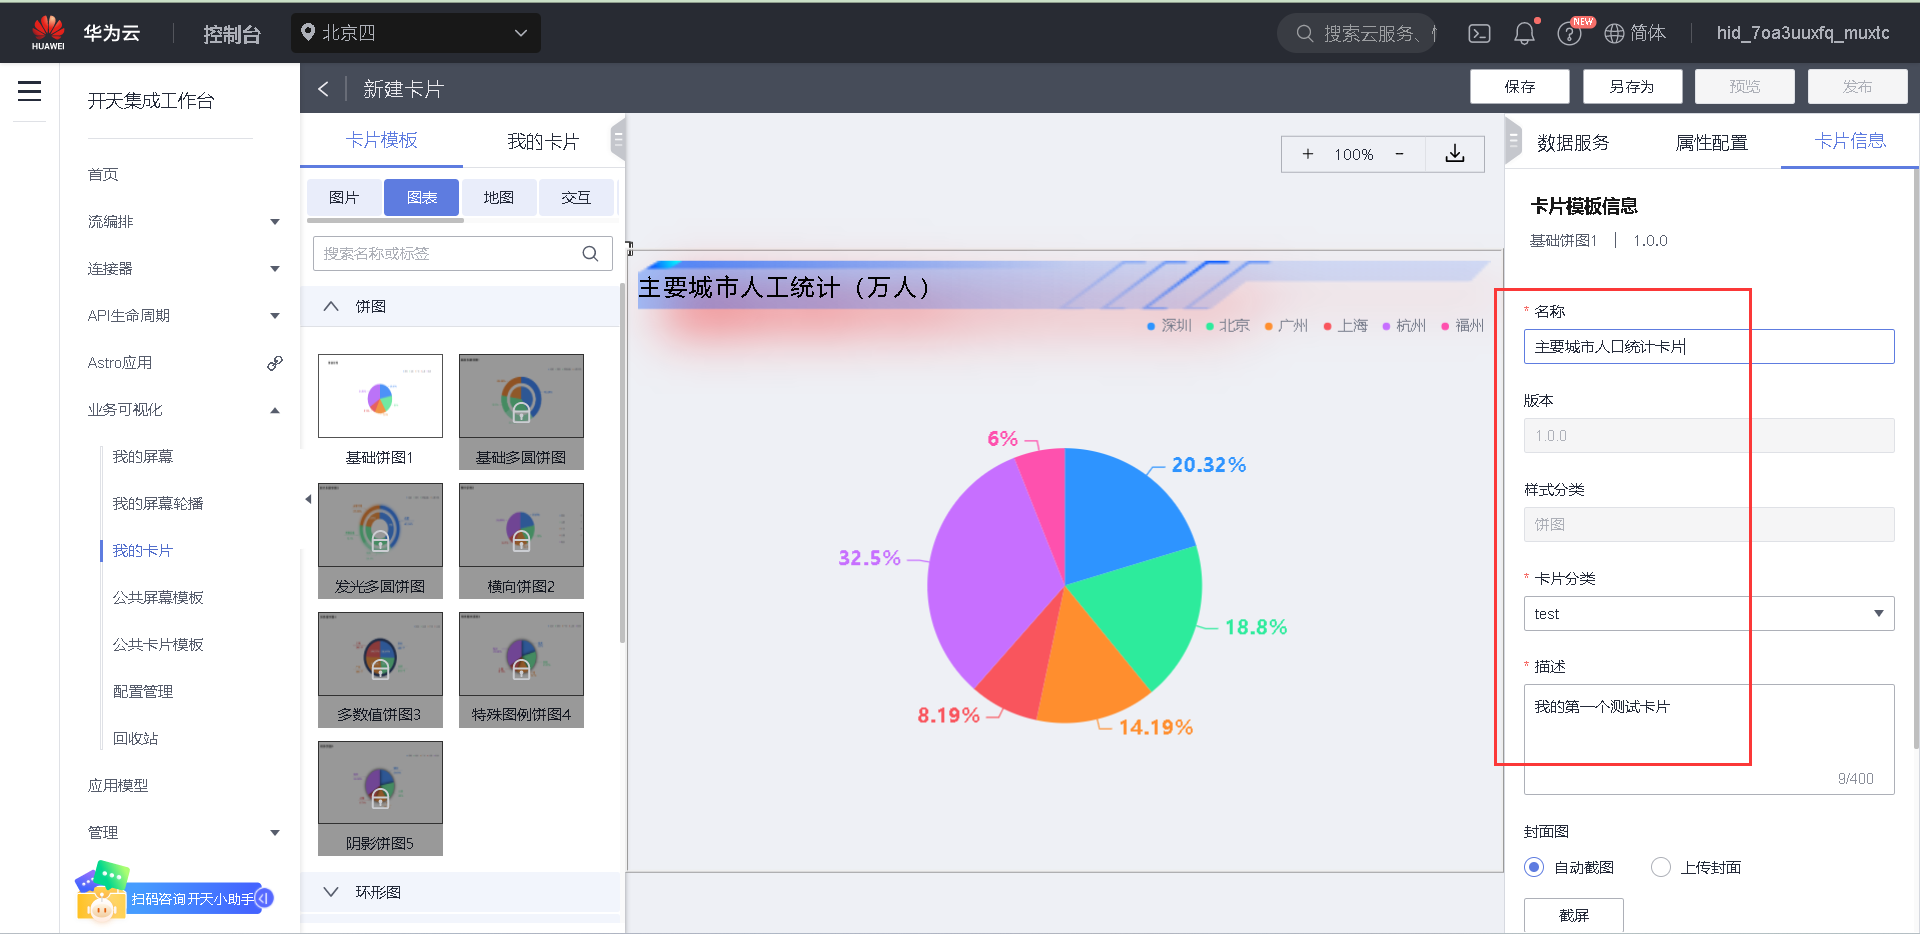Select the 图片 template category
The width and height of the screenshot is (1920, 934).
tap(344, 198)
